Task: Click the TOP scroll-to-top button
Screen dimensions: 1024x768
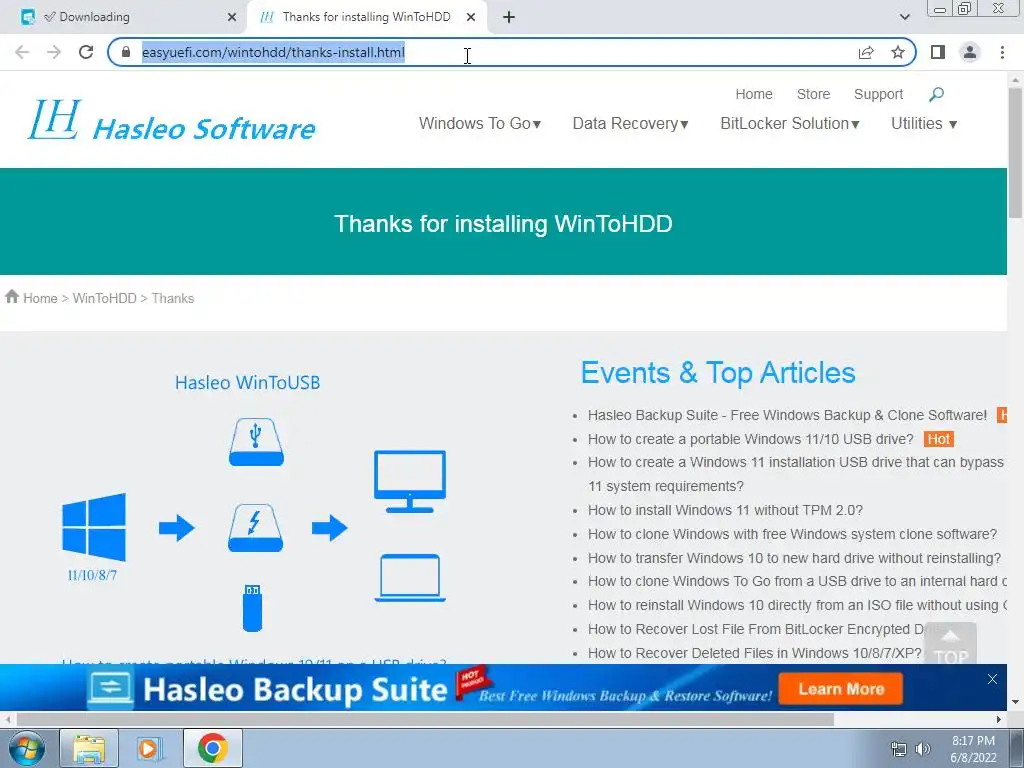Action: [x=950, y=645]
